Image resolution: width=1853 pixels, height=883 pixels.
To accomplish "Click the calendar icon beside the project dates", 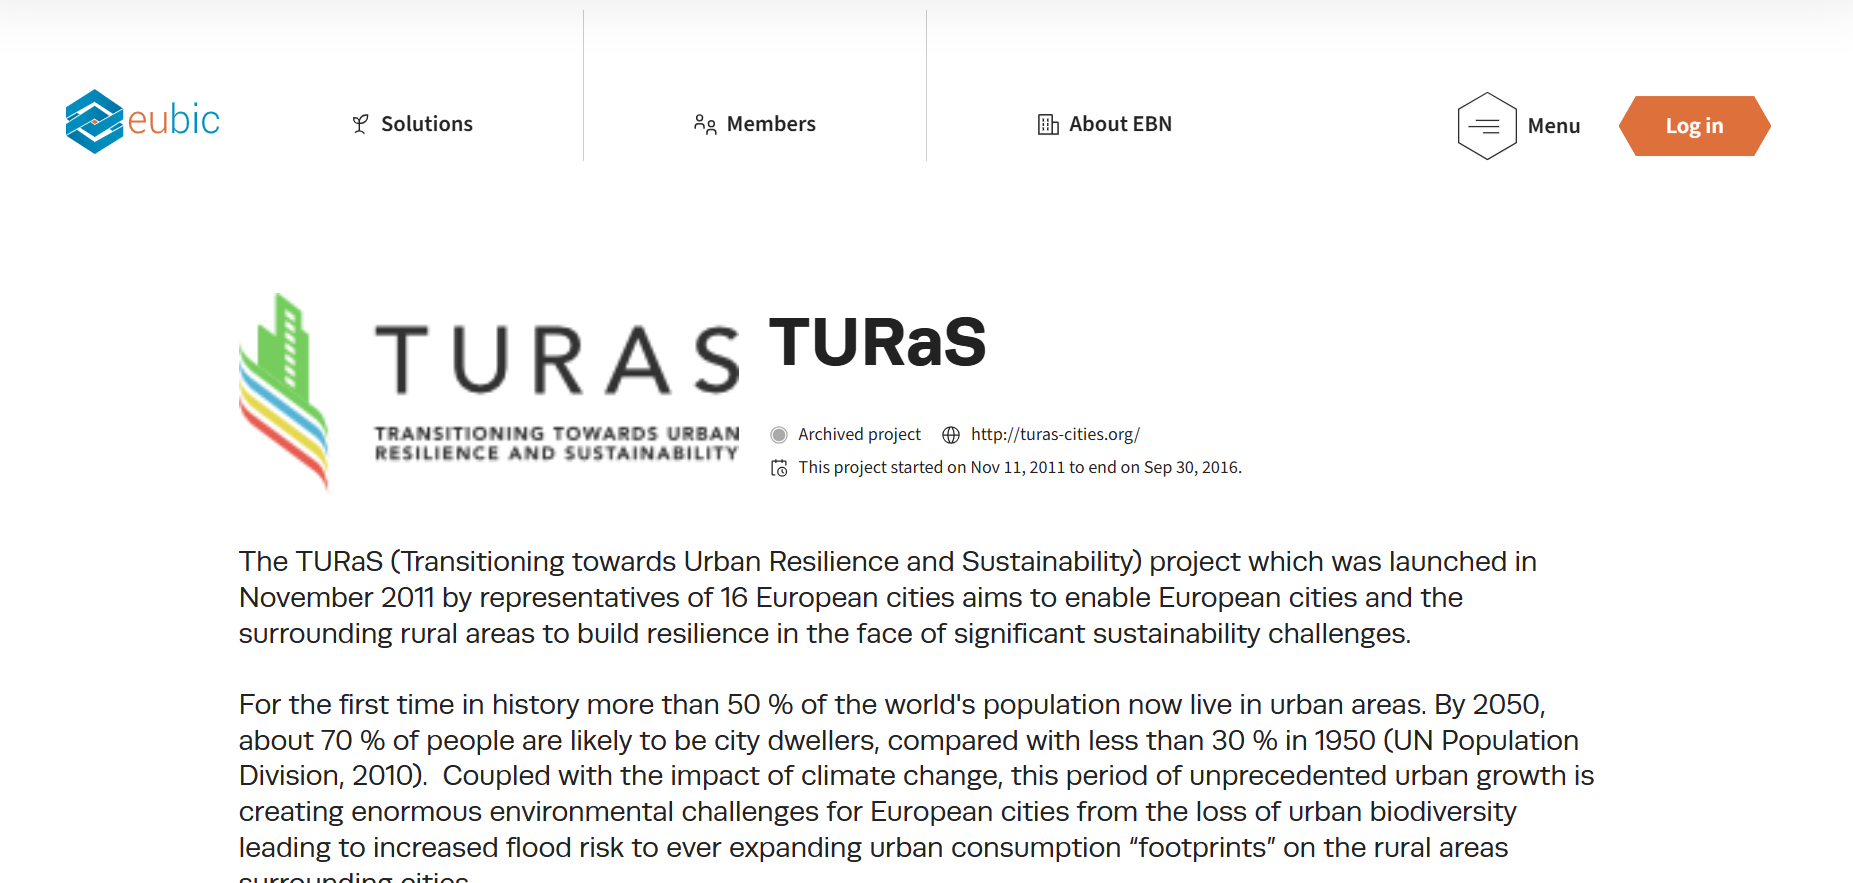I will [779, 468].
